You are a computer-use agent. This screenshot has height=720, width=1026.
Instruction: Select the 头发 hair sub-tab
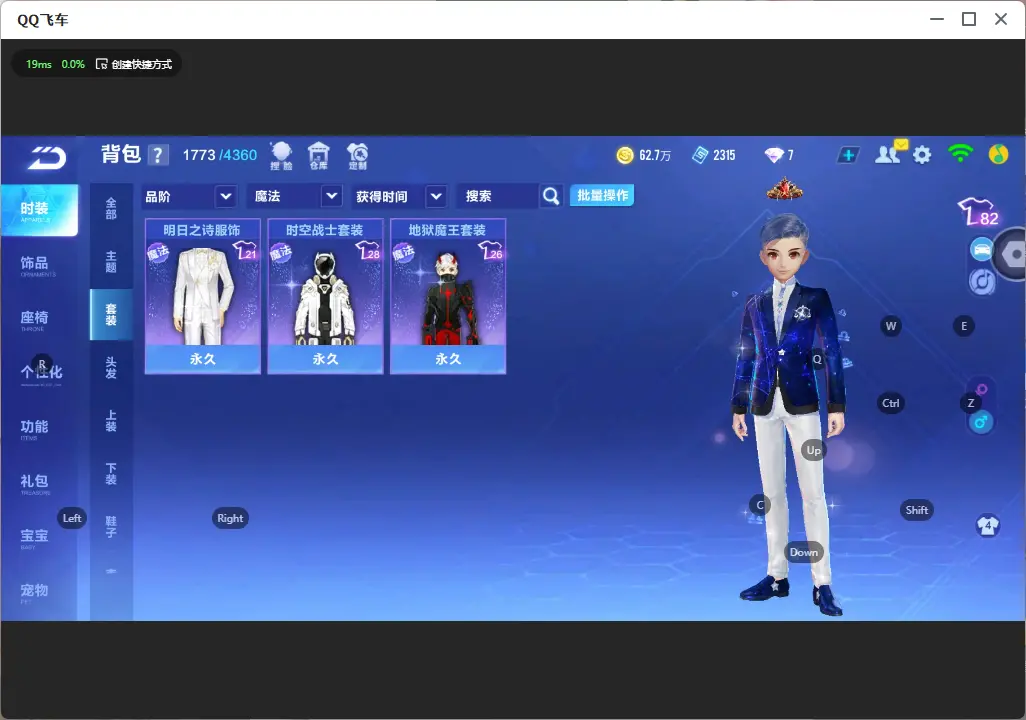pos(111,368)
